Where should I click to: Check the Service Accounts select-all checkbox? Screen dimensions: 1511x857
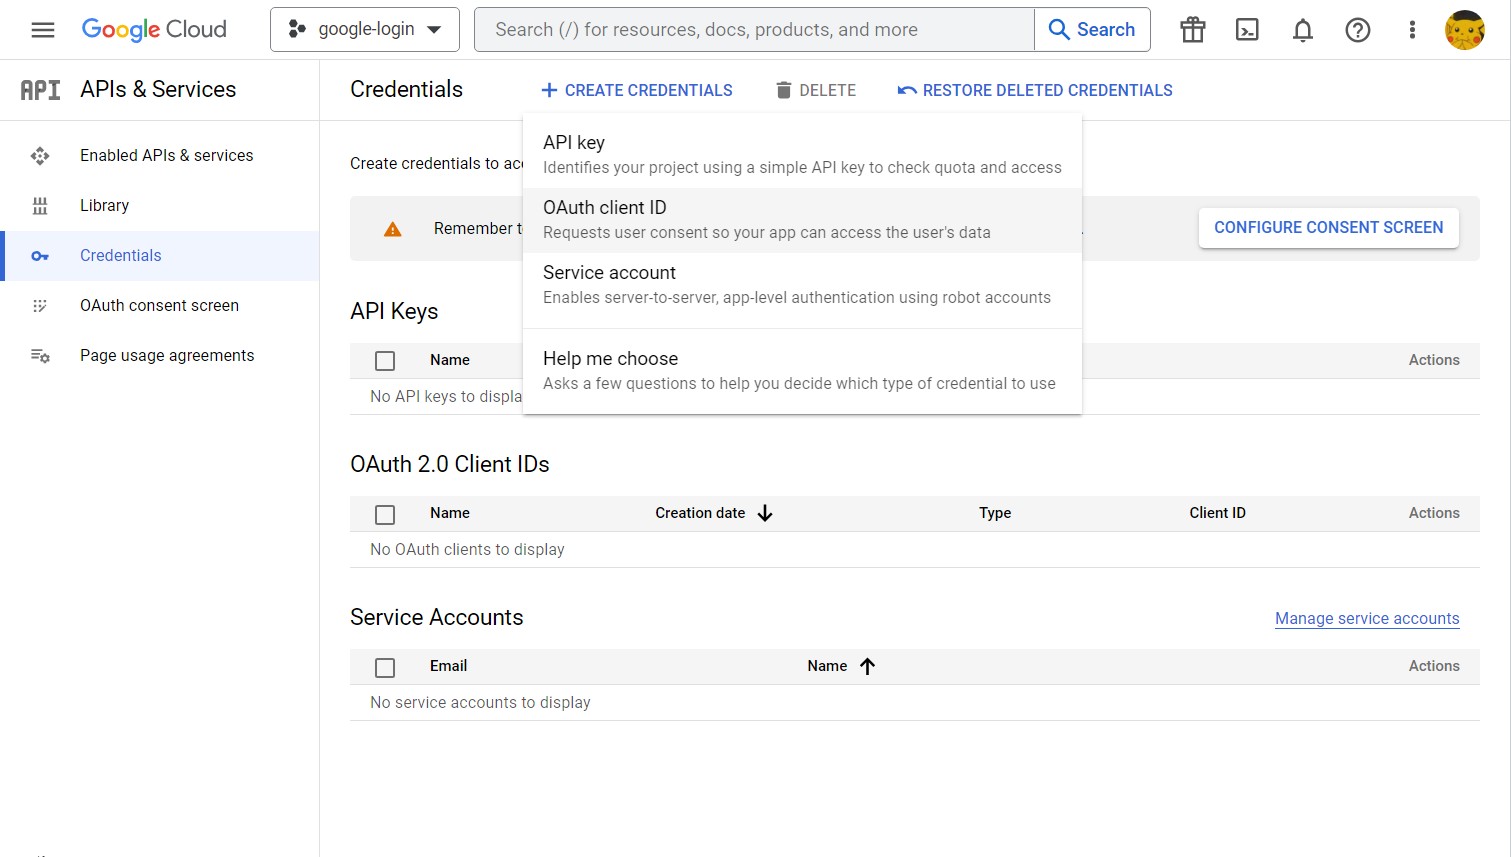point(385,667)
